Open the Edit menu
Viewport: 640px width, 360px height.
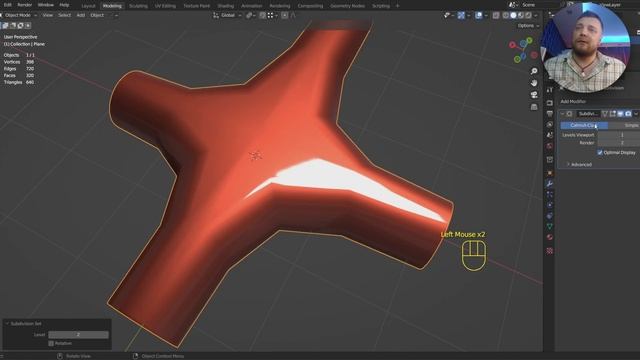(x=7, y=5)
